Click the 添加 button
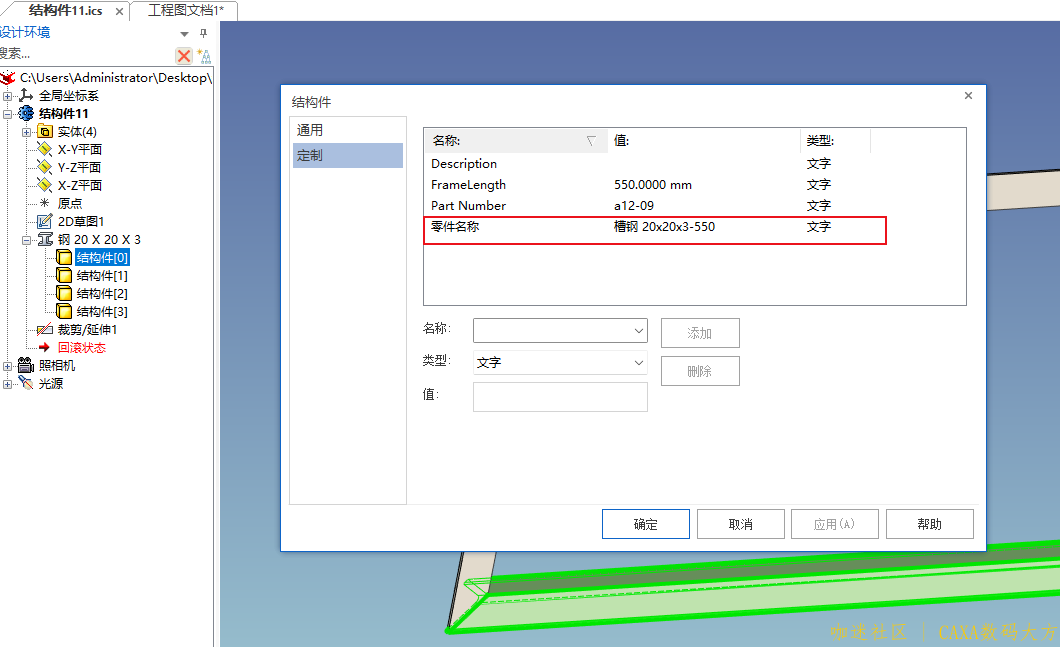Screen dimensions: 1060x647 [700, 333]
